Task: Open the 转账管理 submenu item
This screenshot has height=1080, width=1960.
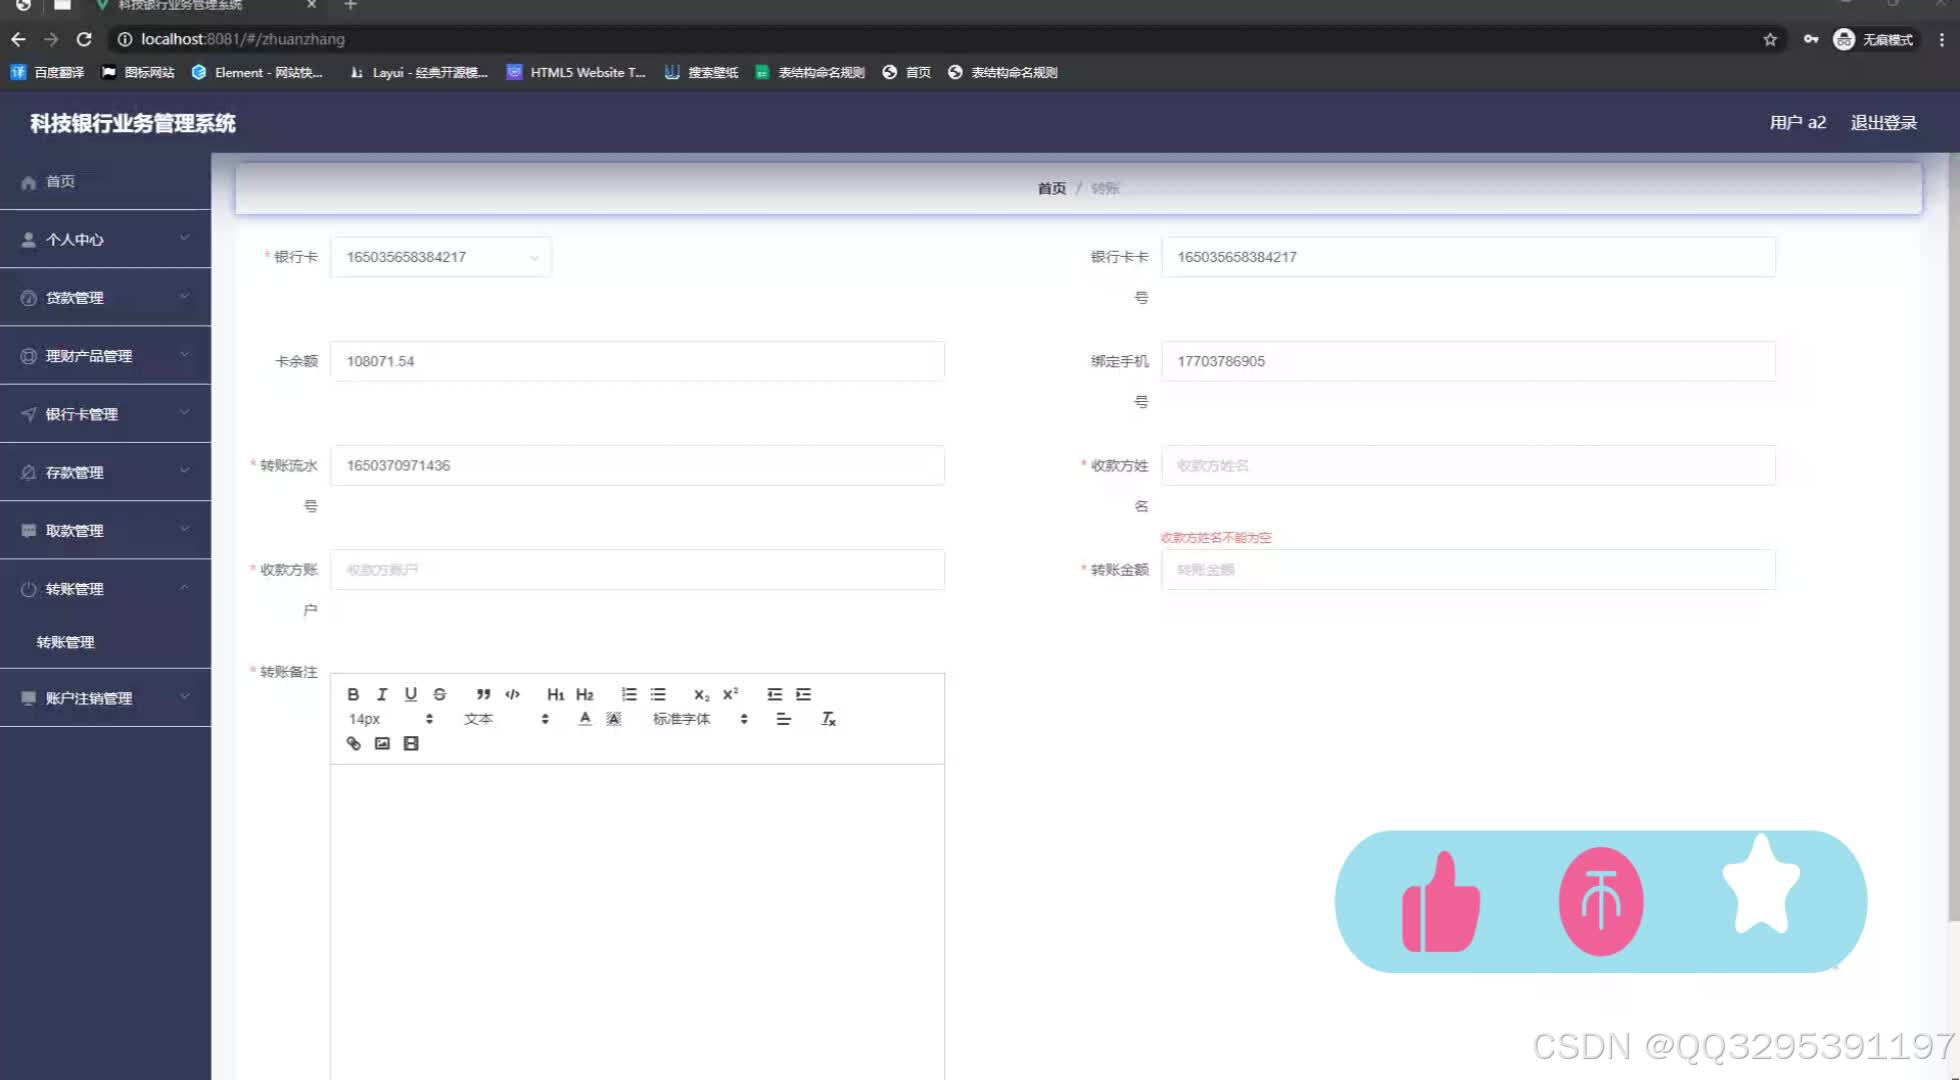Action: 105,642
